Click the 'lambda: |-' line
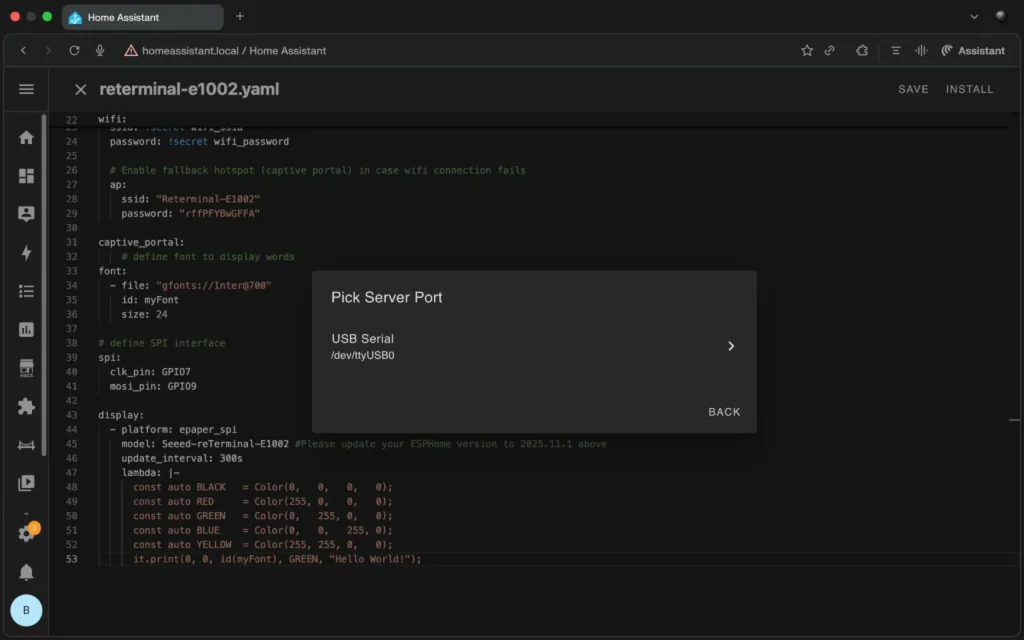The width and height of the screenshot is (1024, 640). click(x=150, y=473)
